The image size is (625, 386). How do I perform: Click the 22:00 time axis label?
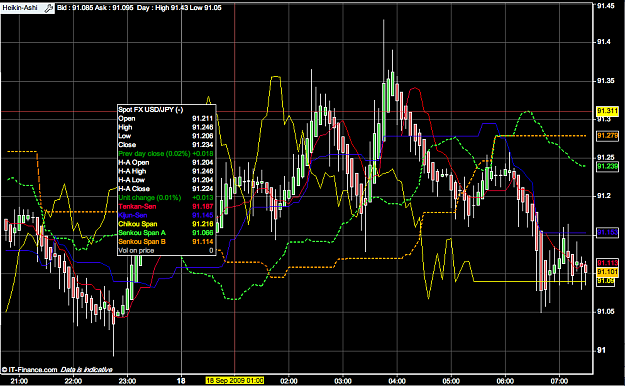pos(73,381)
